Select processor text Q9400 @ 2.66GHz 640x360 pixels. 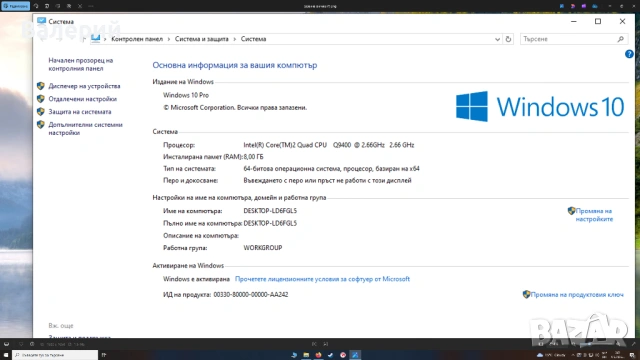coord(358,145)
